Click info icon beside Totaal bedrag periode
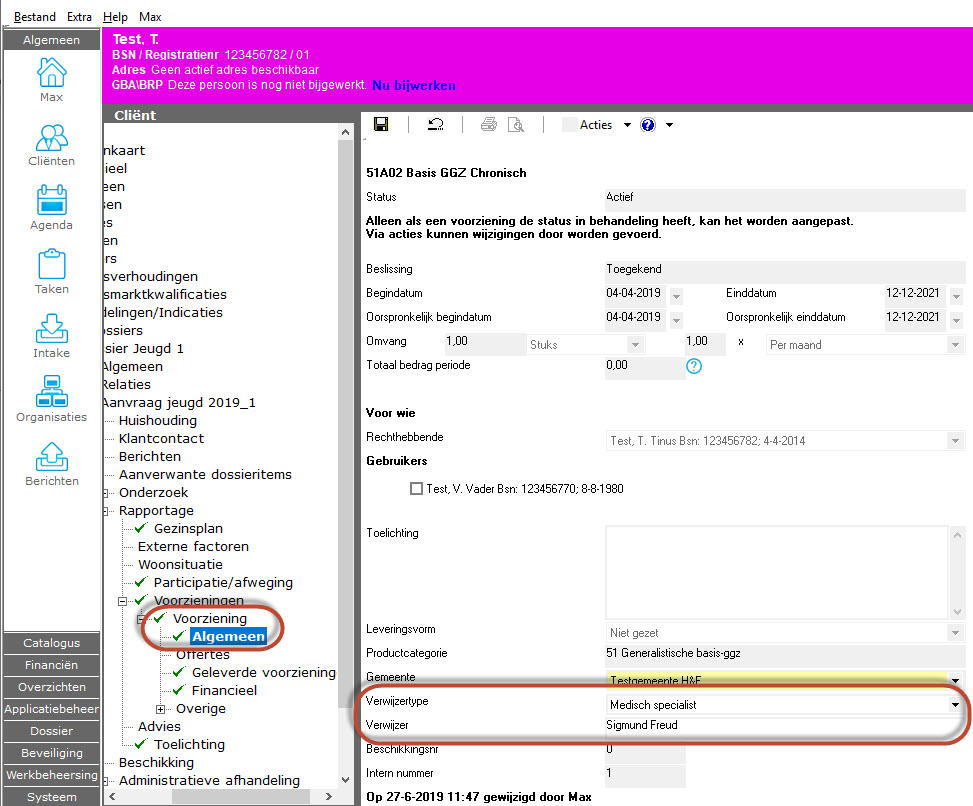973x806 pixels. (694, 366)
